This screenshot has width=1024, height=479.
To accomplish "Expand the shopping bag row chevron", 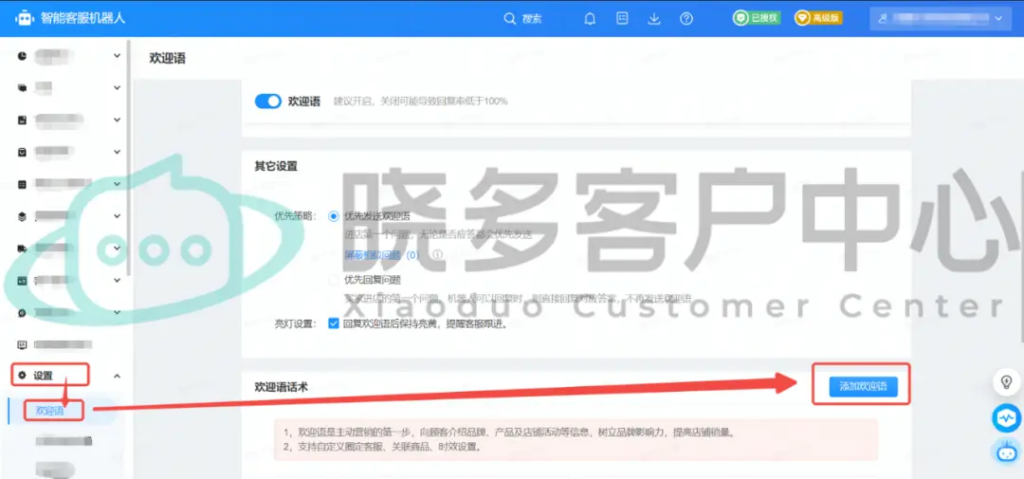I will [117, 152].
